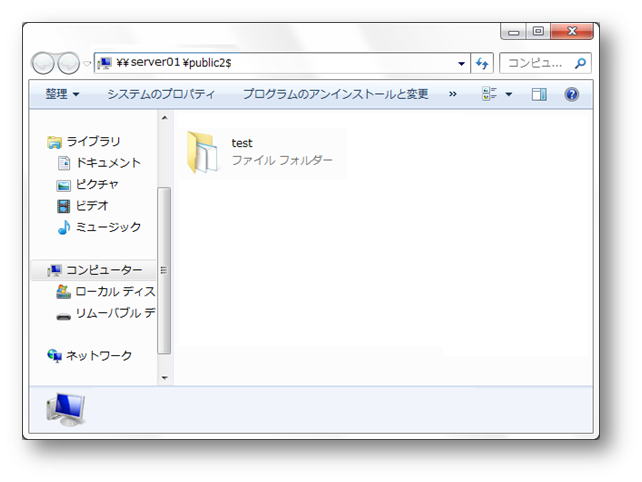Click システムのプロパティ toolbar button
The width and height of the screenshot is (642, 482).
161,94
